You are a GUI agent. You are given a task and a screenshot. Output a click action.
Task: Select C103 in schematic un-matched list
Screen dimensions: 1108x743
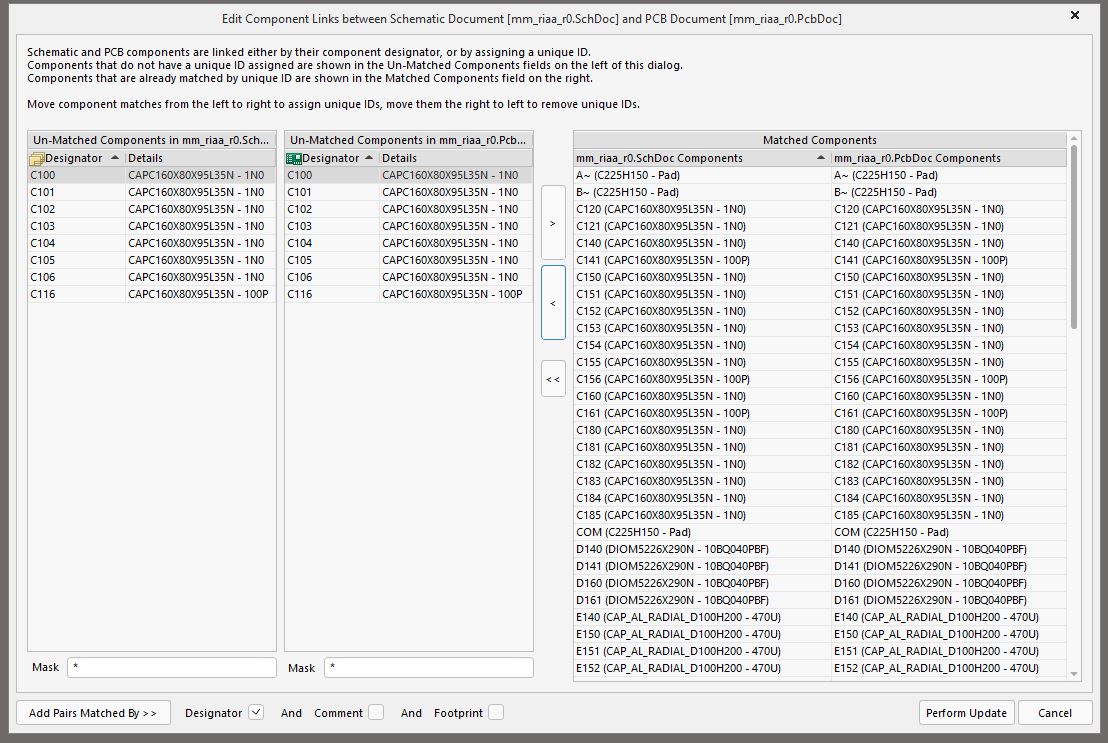[151, 226]
